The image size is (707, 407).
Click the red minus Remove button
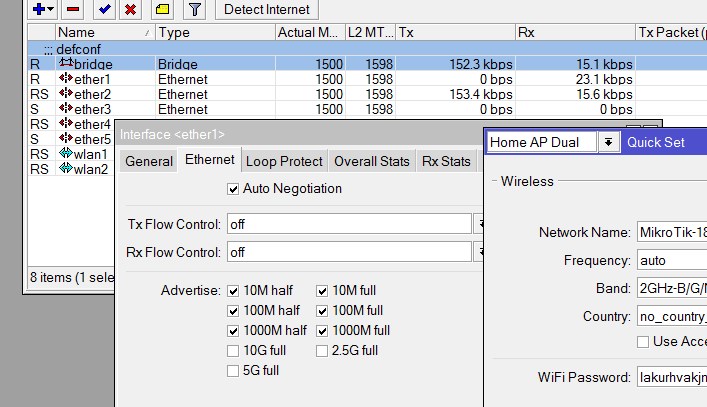tap(73, 9)
